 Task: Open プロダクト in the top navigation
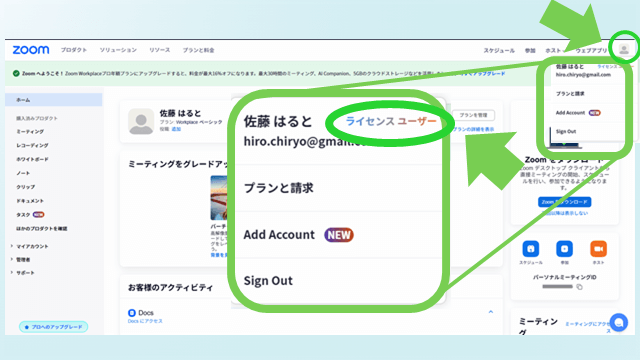click(x=74, y=50)
